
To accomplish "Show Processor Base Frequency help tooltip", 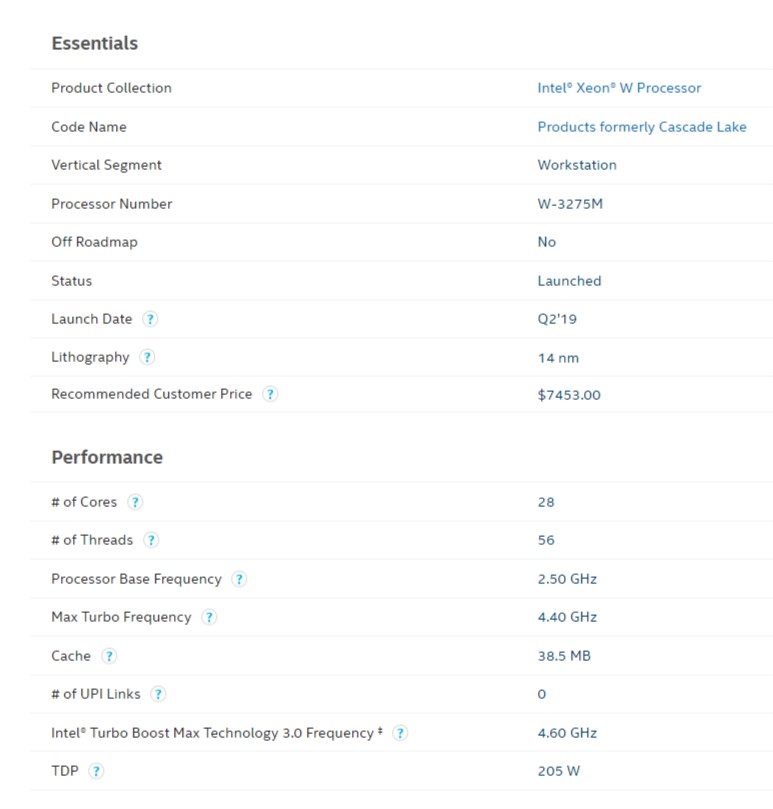I will 239,579.
